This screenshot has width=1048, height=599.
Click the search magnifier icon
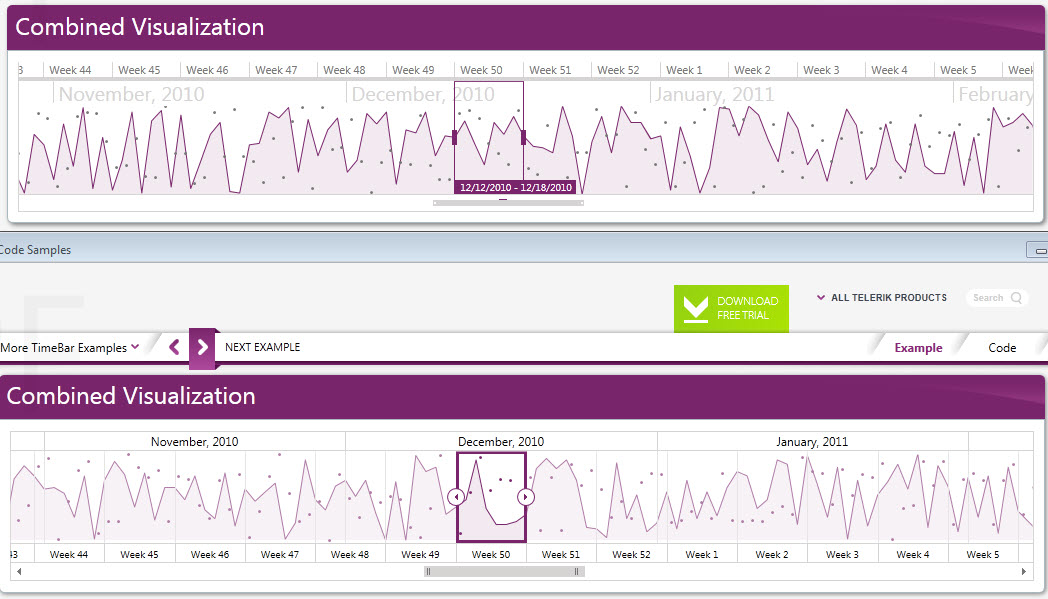coord(1016,297)
